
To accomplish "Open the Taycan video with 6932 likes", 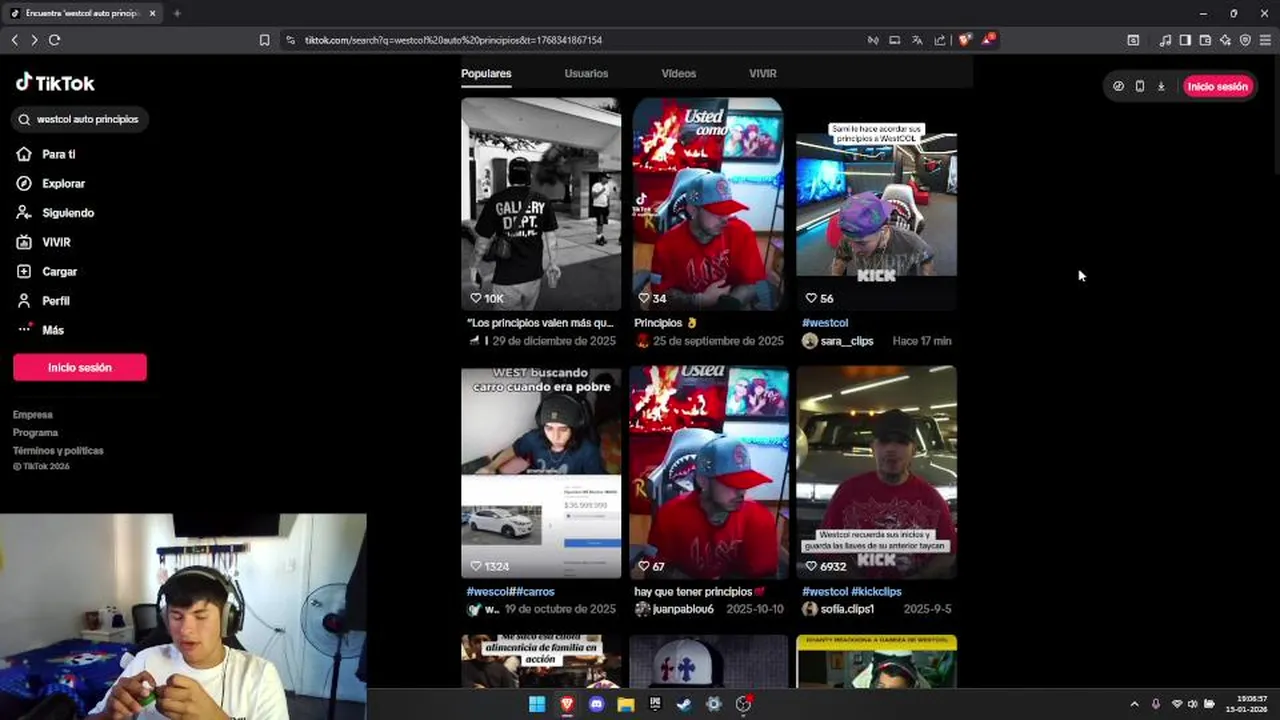I will (x=876, y=472).
